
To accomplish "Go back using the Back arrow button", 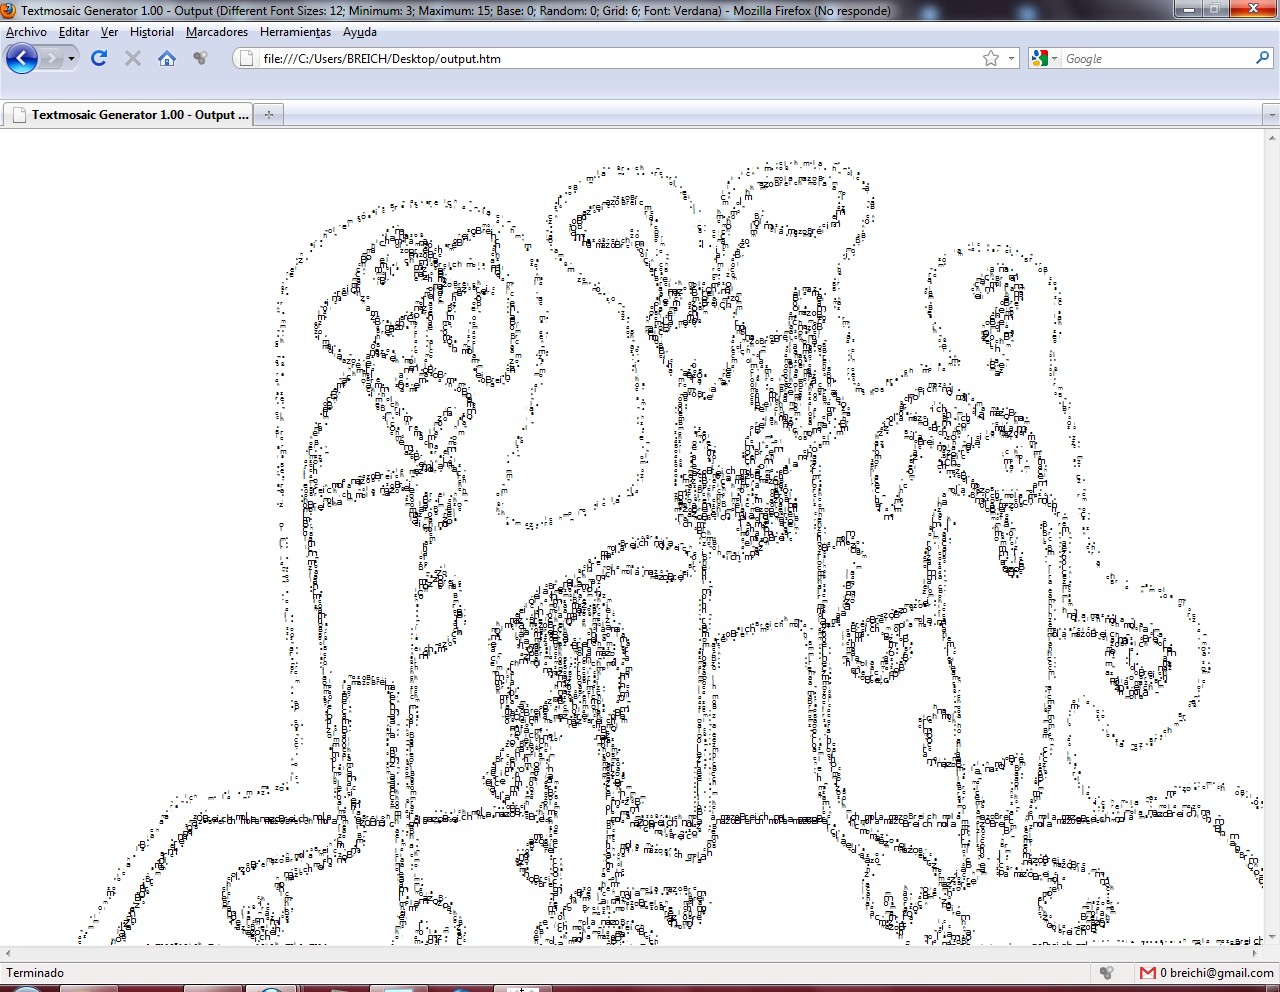I will point(21,58).
